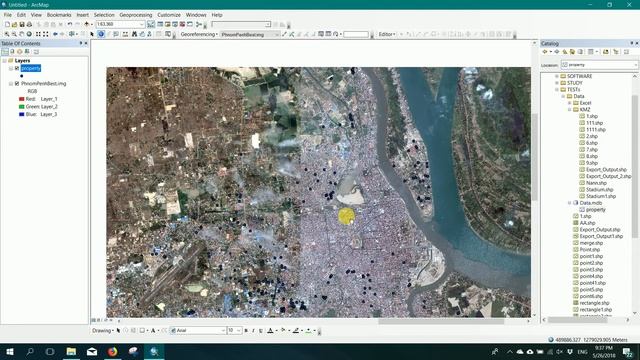Open the georeferencing layer dropdown
Viewport: 640px width, 360px height.
coord(277,35)
